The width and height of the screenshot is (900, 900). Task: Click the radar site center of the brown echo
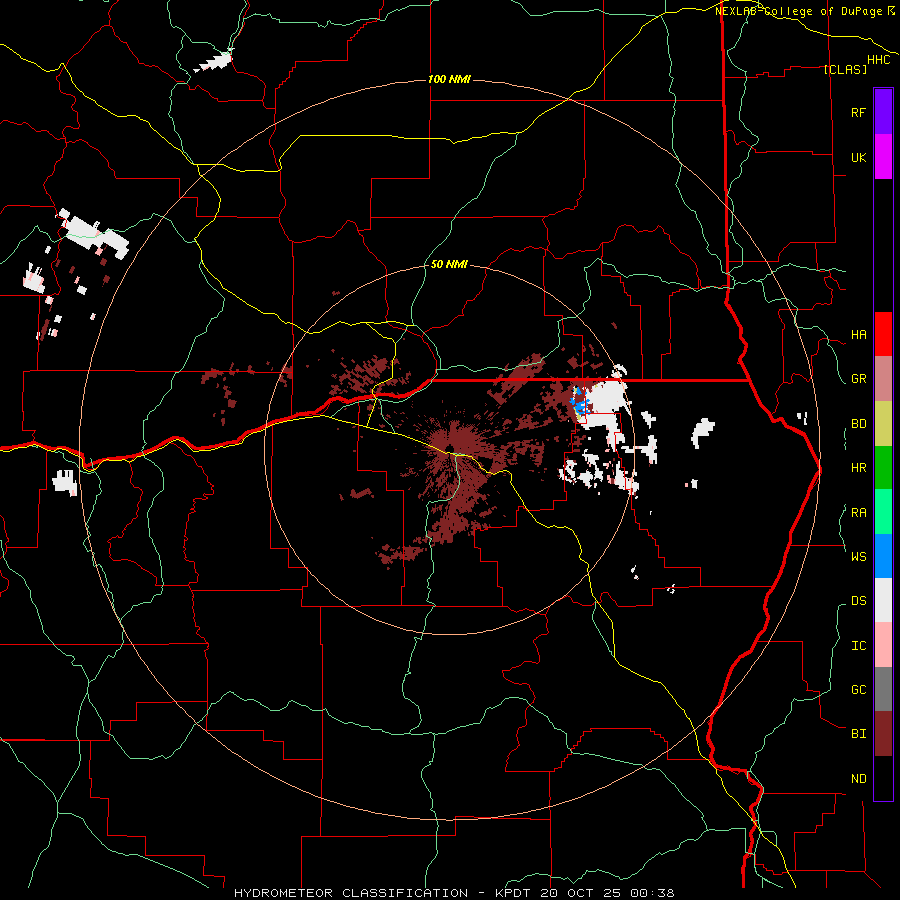pyautogui.click(x=449, y=449)
